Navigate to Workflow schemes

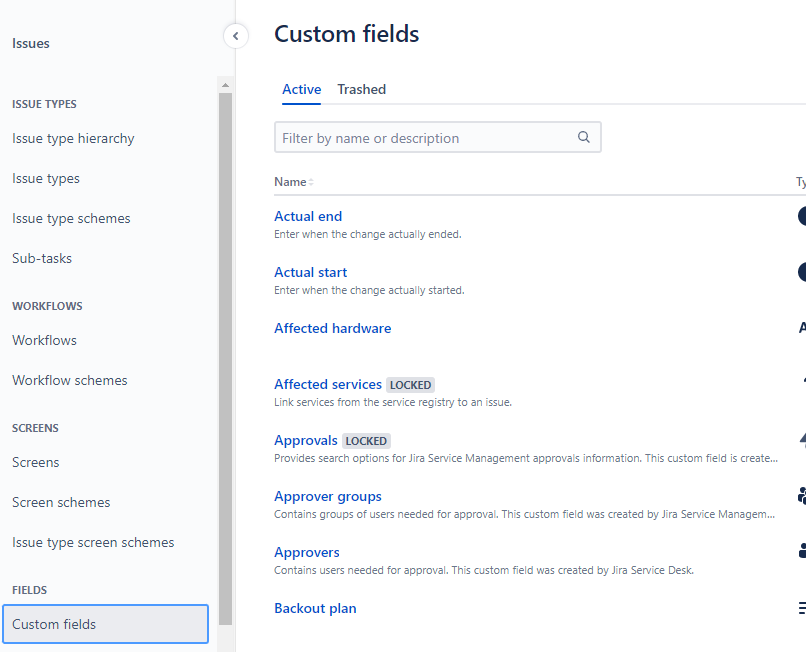tap(70, 380)
